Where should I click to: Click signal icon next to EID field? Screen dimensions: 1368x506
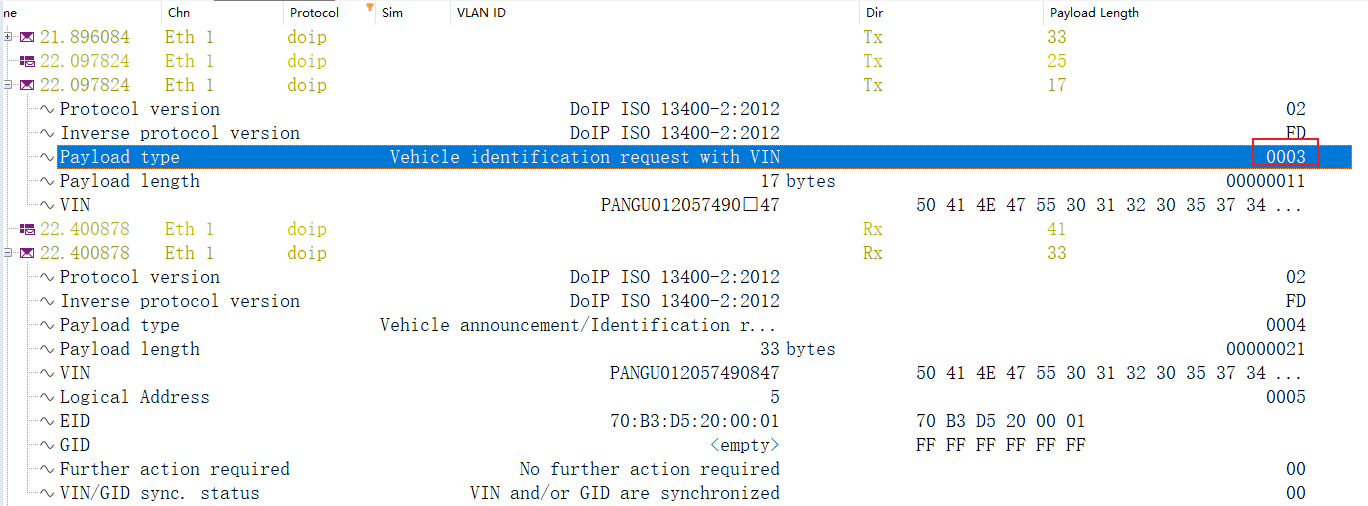click(x=48, y=421)
